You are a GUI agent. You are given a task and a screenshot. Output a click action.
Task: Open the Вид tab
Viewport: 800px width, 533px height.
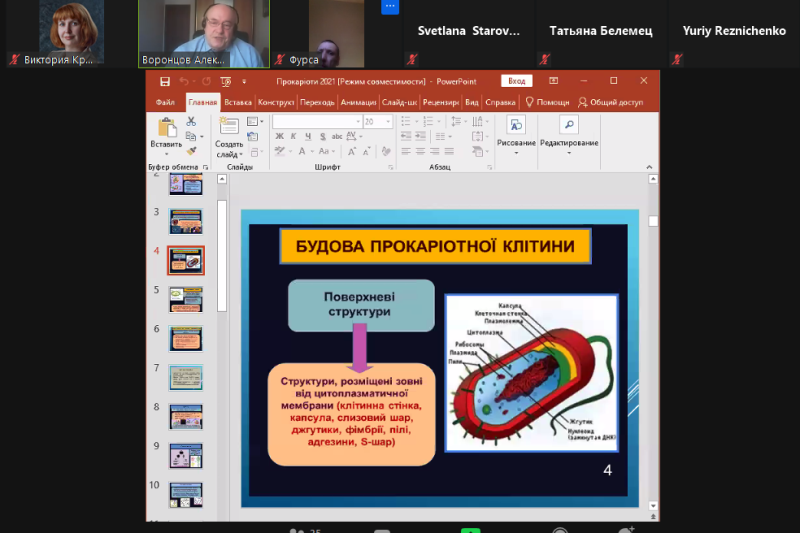(472, 103)
